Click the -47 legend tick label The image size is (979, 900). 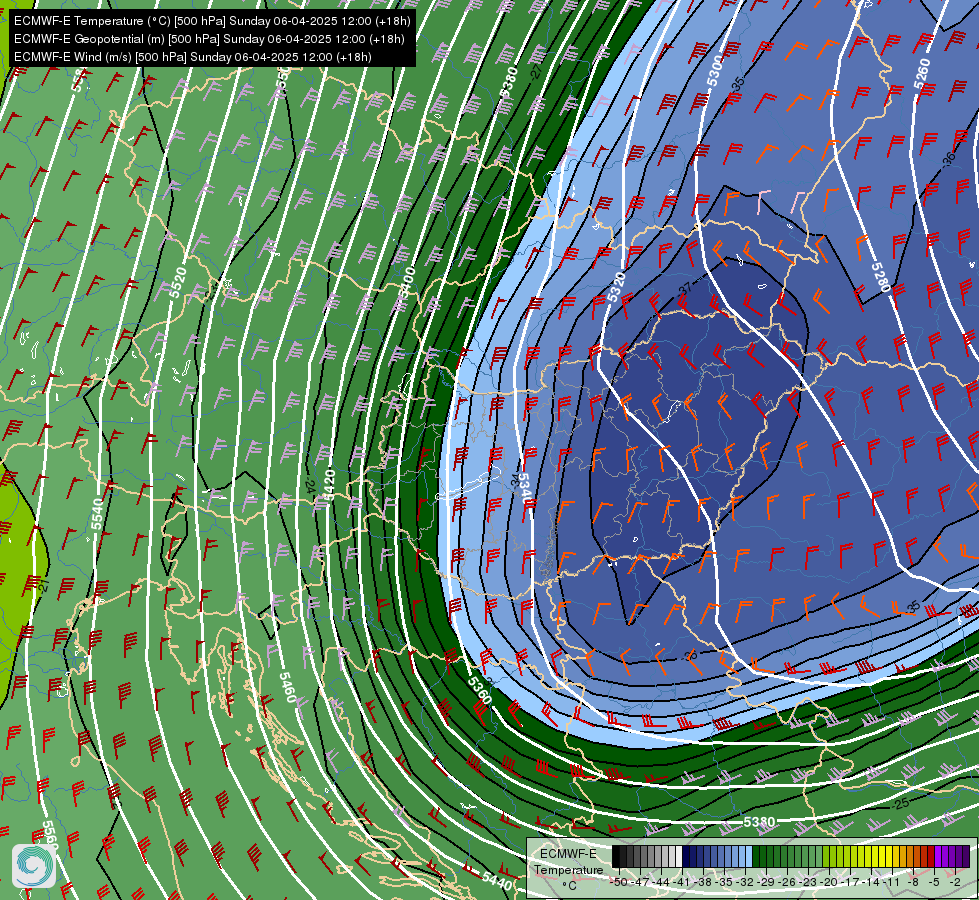pyautogui.click(x=641, y=882)
